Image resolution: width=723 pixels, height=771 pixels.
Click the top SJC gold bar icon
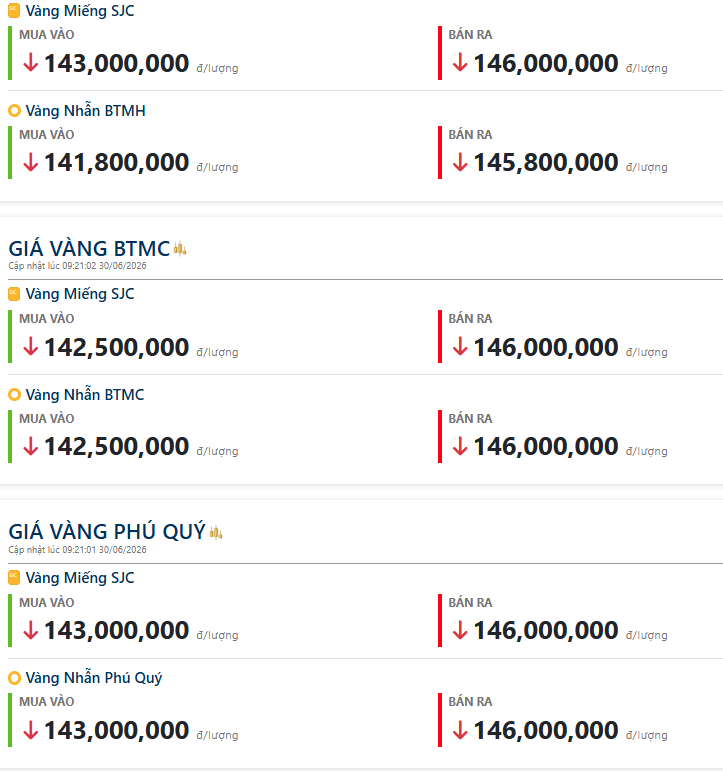tap(14, 10)
